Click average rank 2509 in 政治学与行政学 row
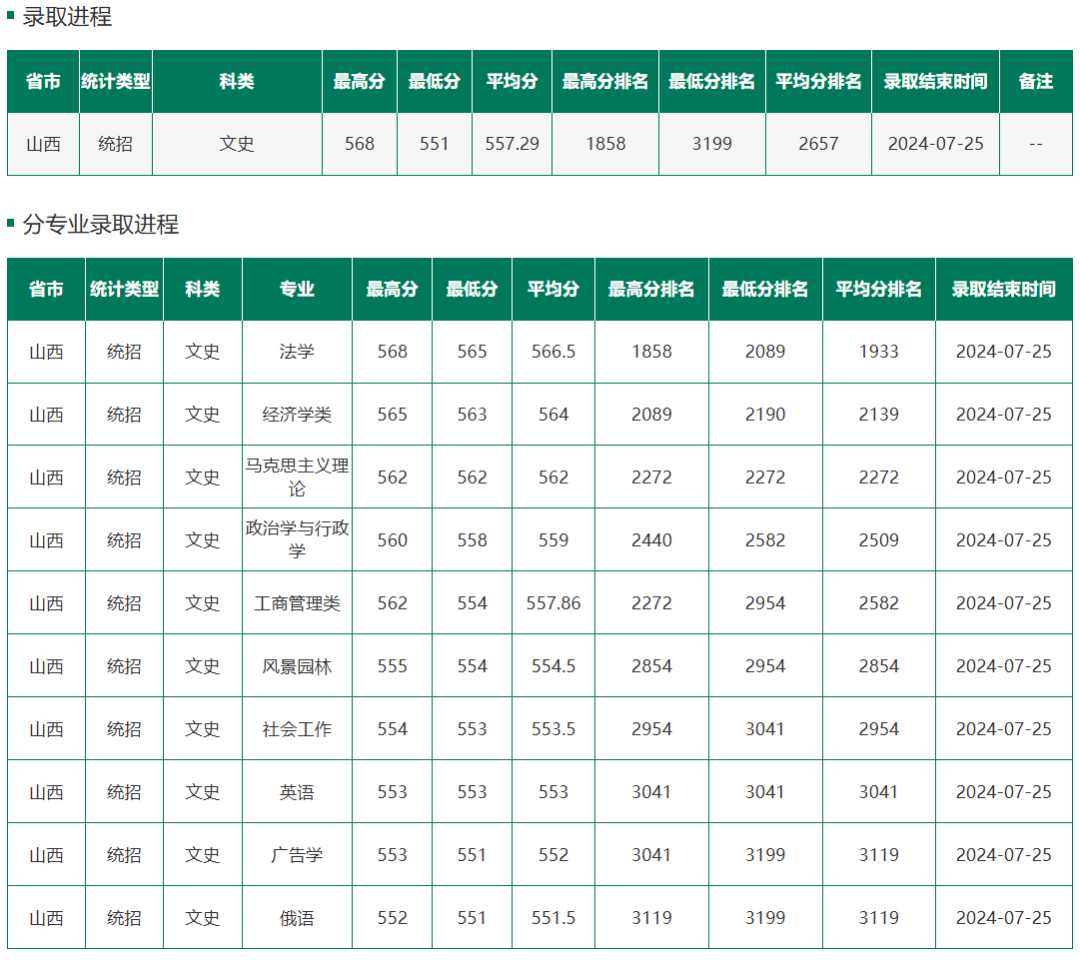Screen dimensions: 1080x964 pos(879,540)
